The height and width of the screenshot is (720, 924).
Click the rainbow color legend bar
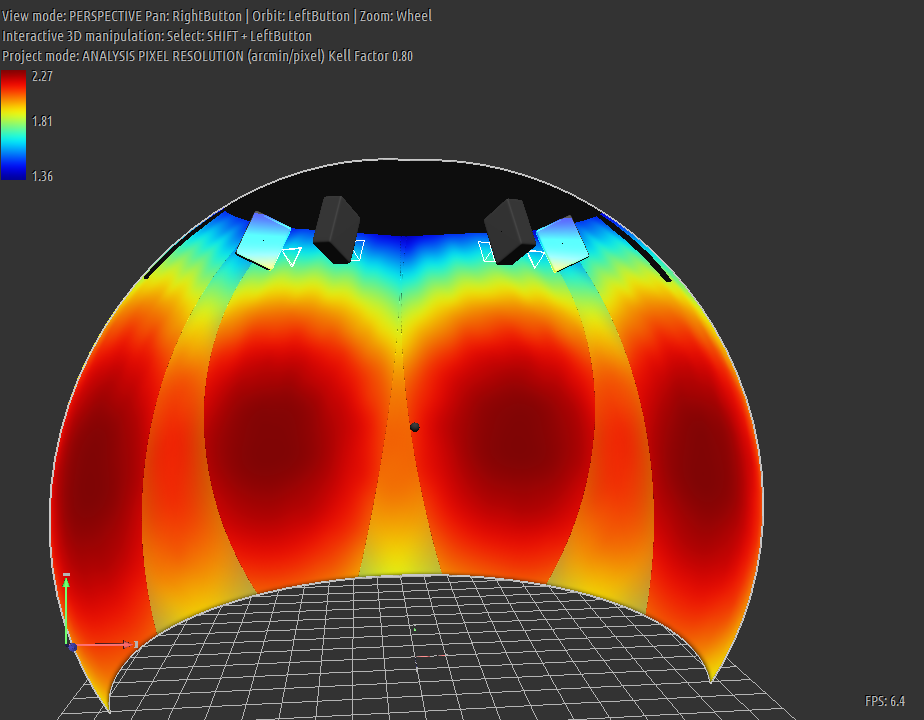point(14,125)
